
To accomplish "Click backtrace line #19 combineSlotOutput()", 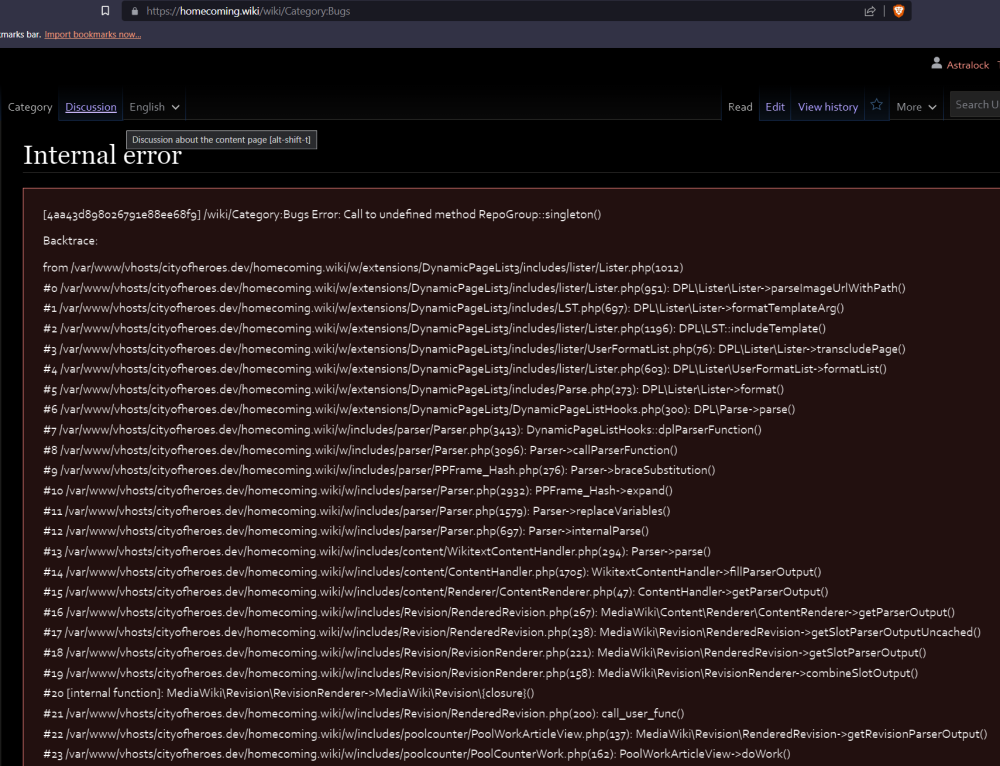I will point(481,673).
